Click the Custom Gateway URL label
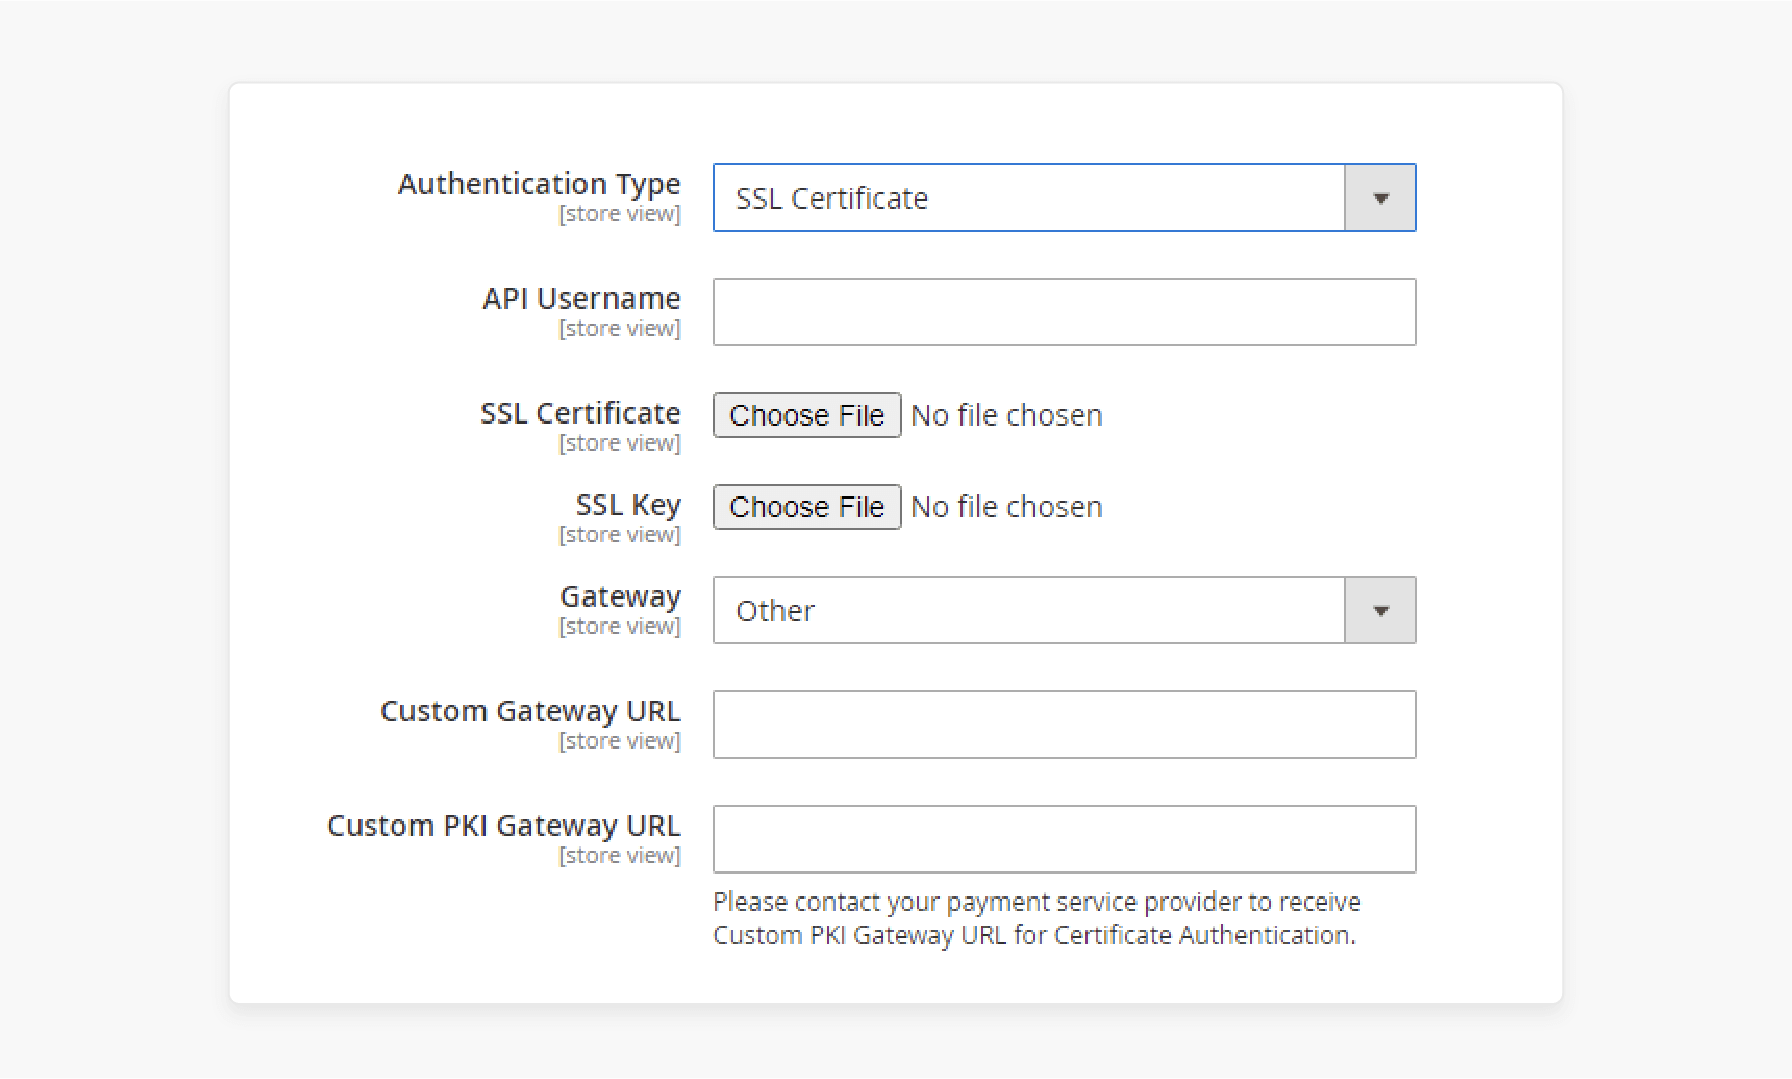 coord(530,711)
